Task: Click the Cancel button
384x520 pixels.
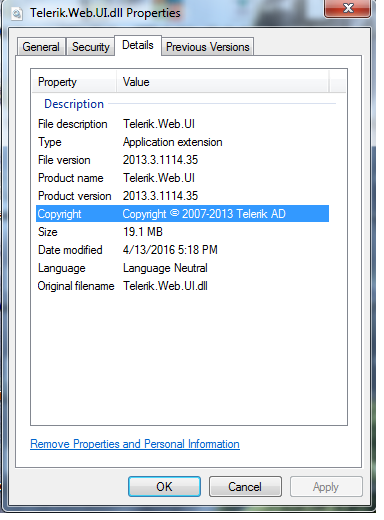Action: [245, 486]
